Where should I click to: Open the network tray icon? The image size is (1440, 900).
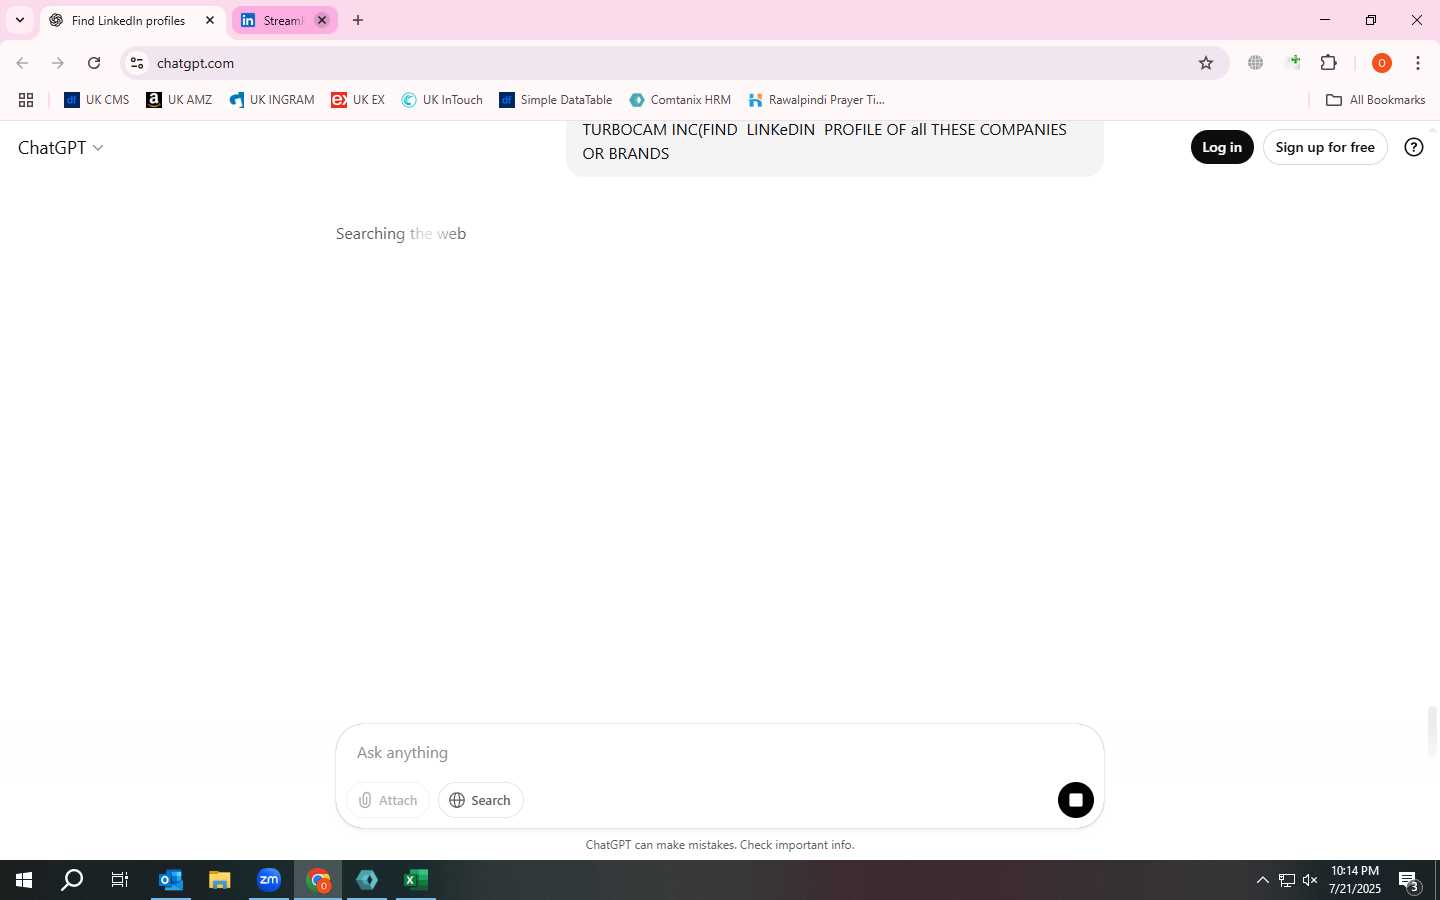coord(1287,880)
